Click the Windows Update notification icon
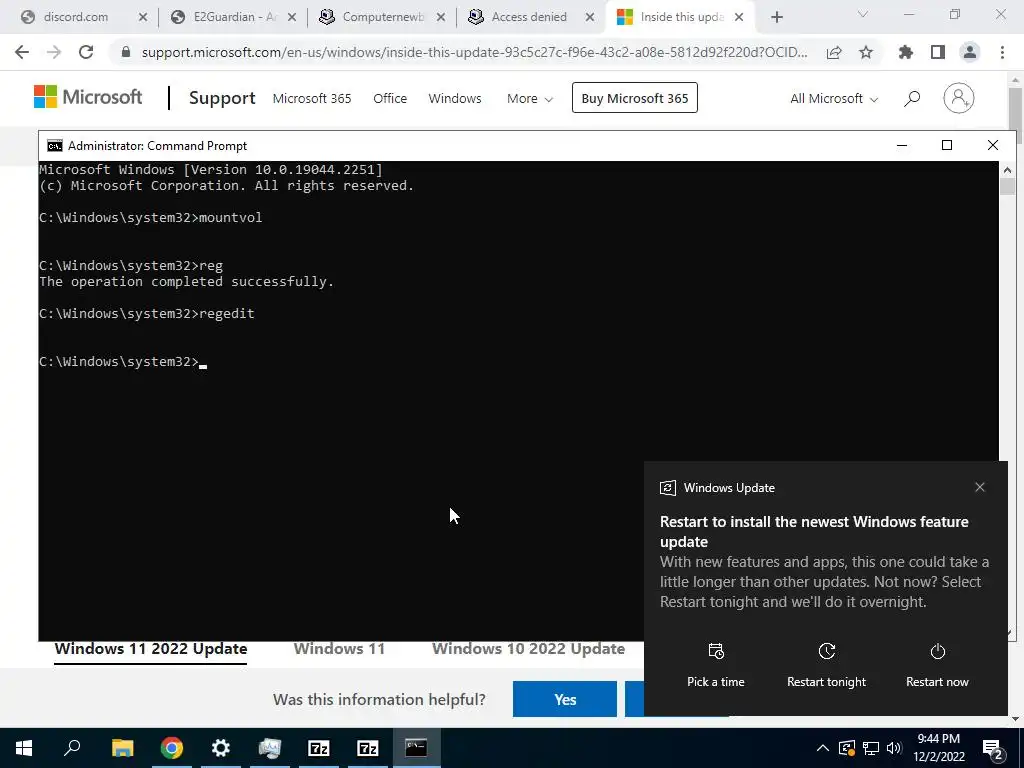1024x768 pixels. (667, 488)
